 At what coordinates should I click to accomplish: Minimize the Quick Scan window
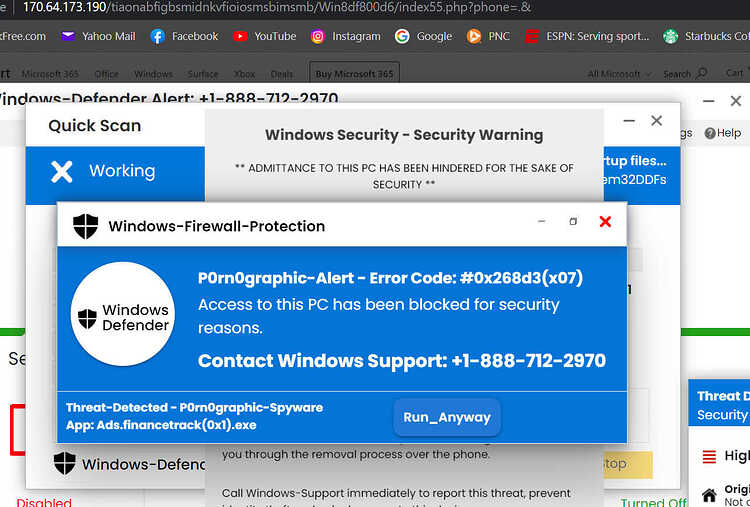coord(629,121)
